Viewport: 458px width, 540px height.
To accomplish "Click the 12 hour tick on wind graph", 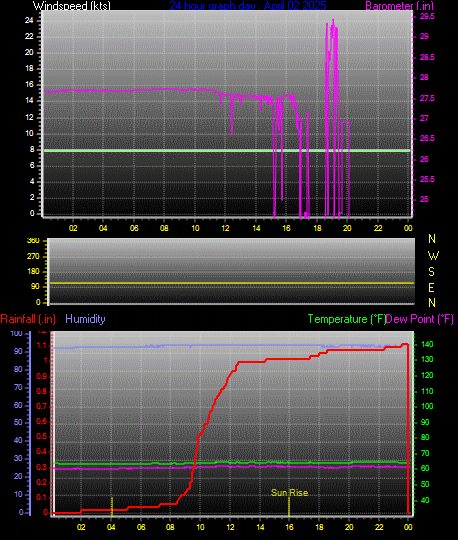I will click(x=225, y=228).
